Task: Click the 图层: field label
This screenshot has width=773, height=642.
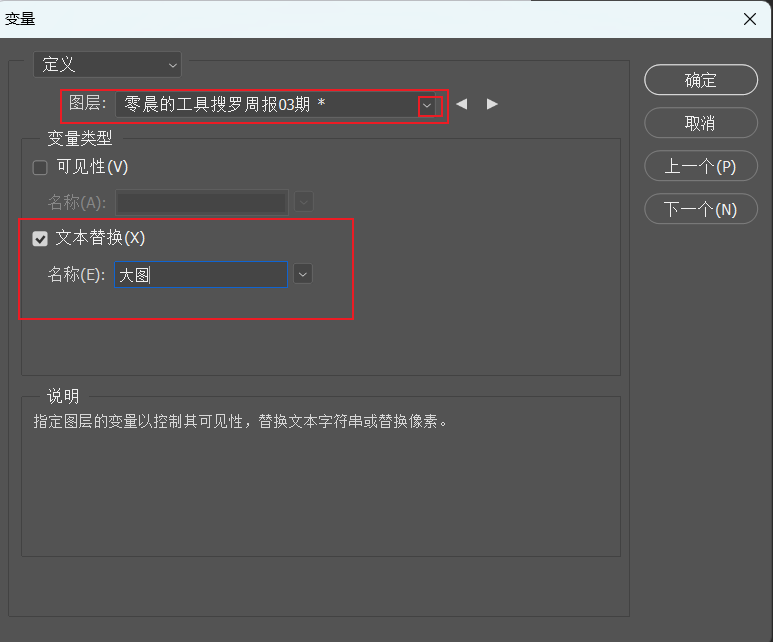Action: 87,103
